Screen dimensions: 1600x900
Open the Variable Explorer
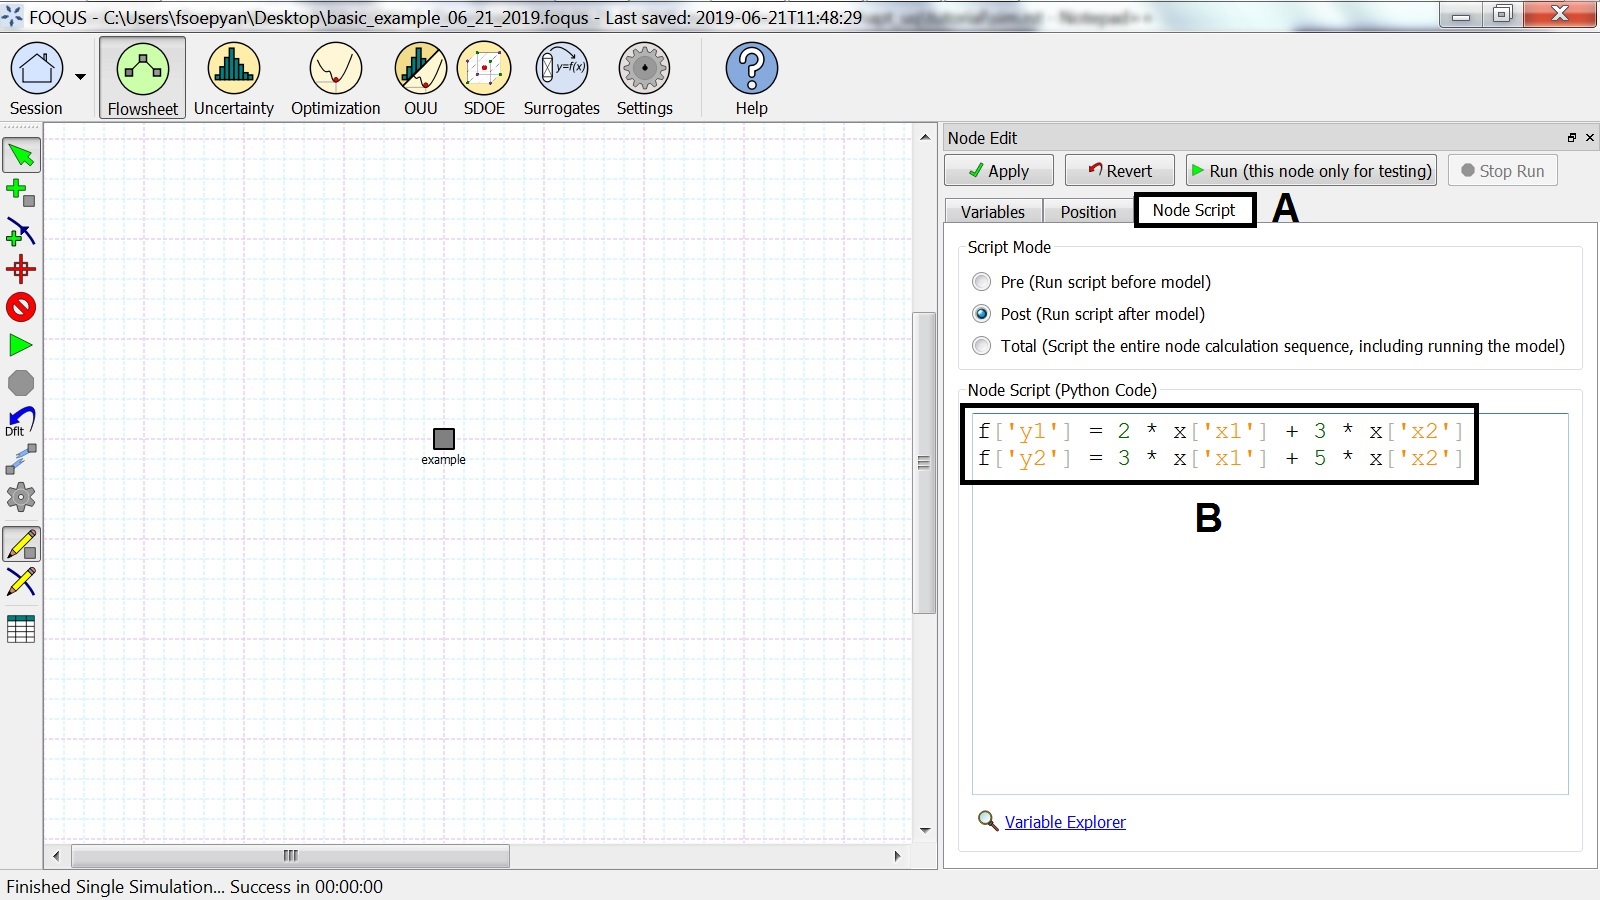click(x=1065, y=822)
